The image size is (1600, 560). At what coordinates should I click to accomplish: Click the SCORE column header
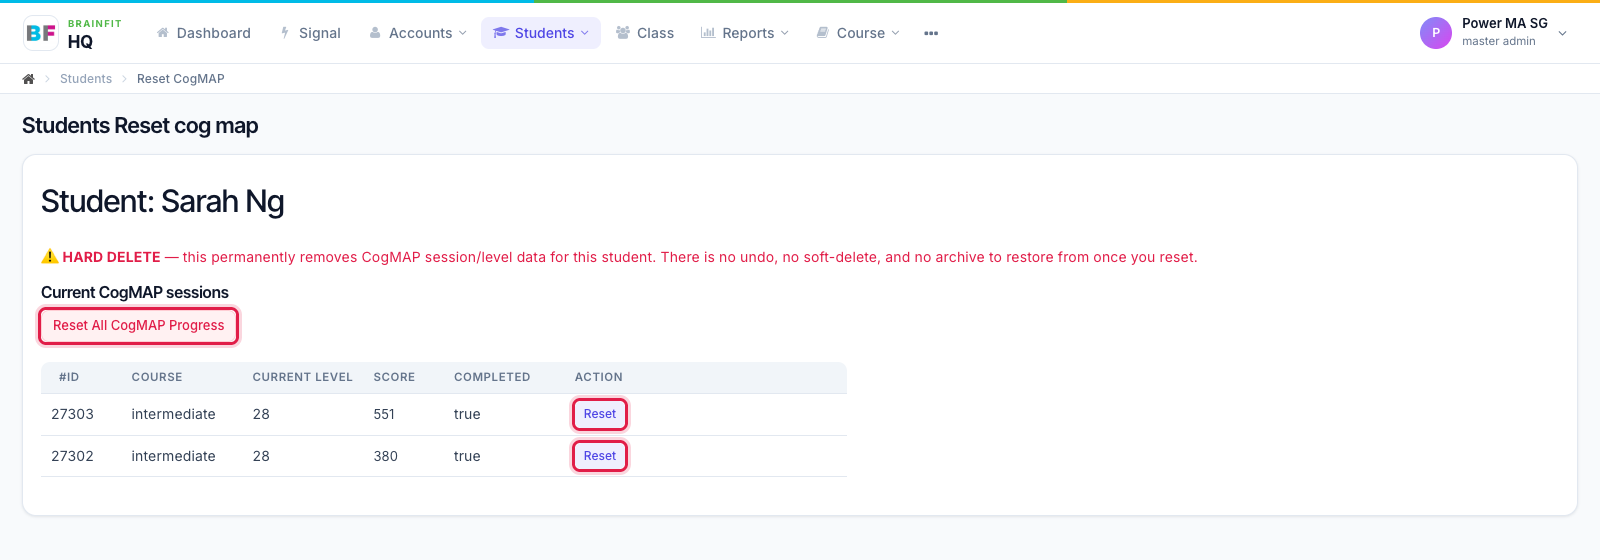coord(394,377)
